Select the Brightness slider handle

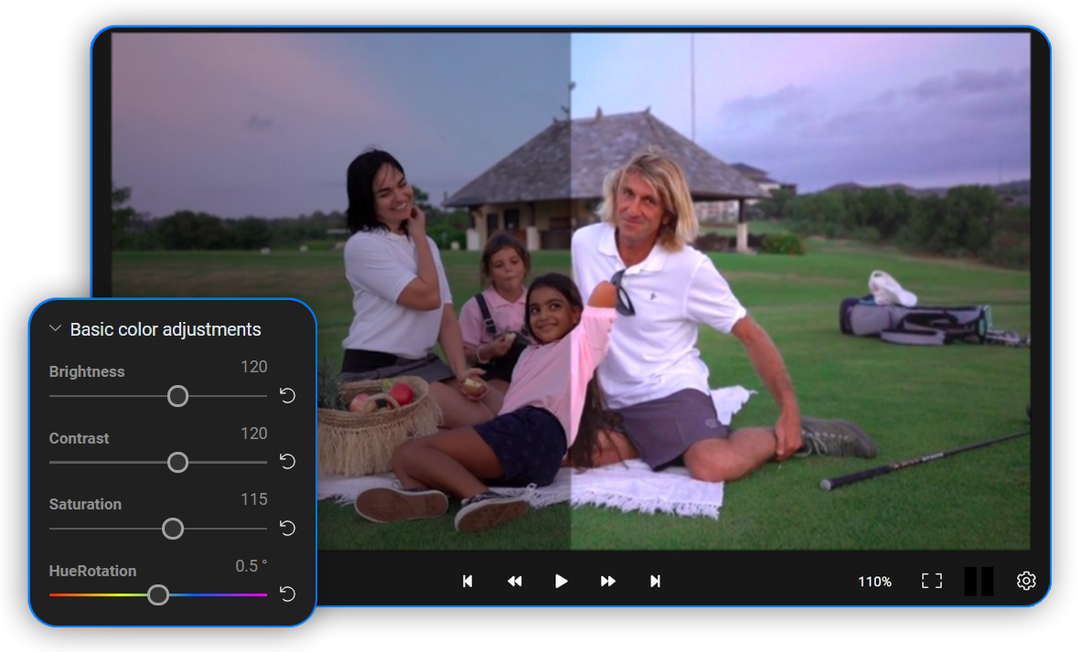tap(177, 396)
